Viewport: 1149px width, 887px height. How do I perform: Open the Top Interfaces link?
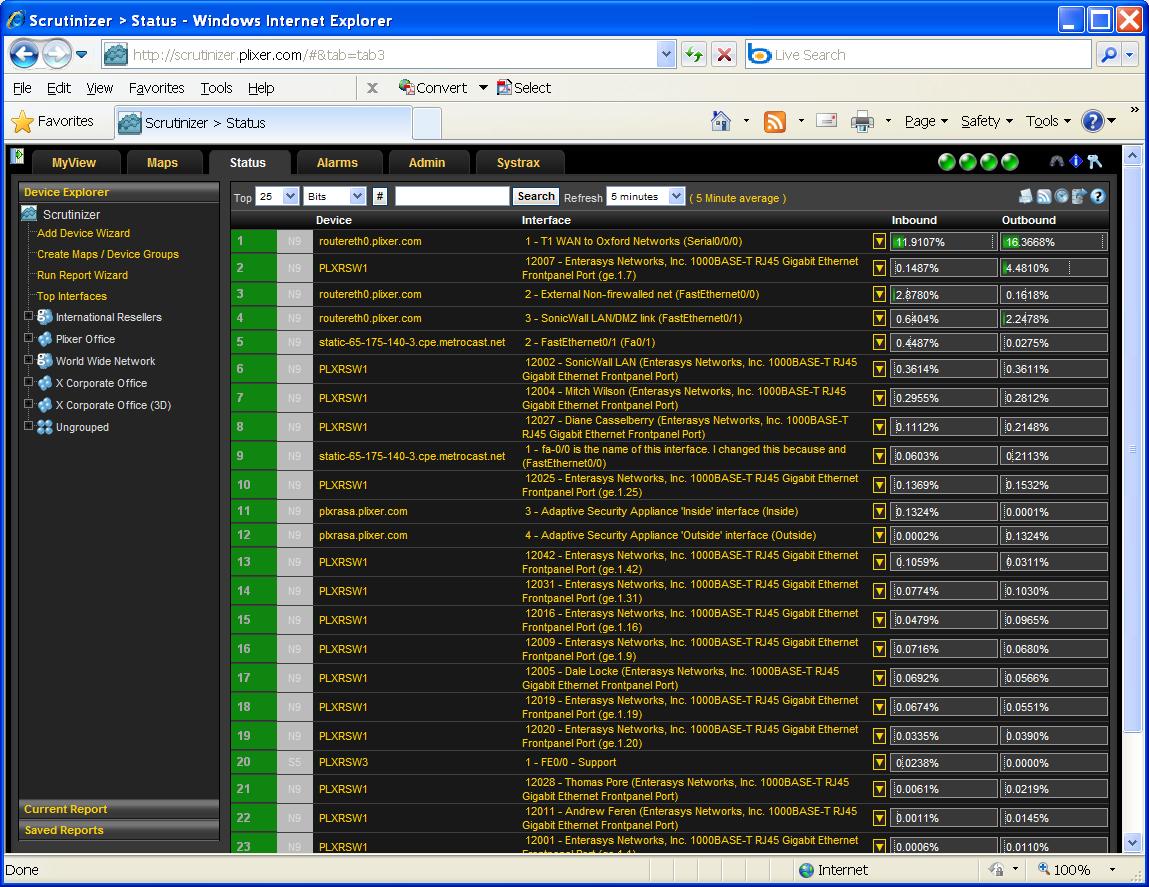(x=72, y=296)
